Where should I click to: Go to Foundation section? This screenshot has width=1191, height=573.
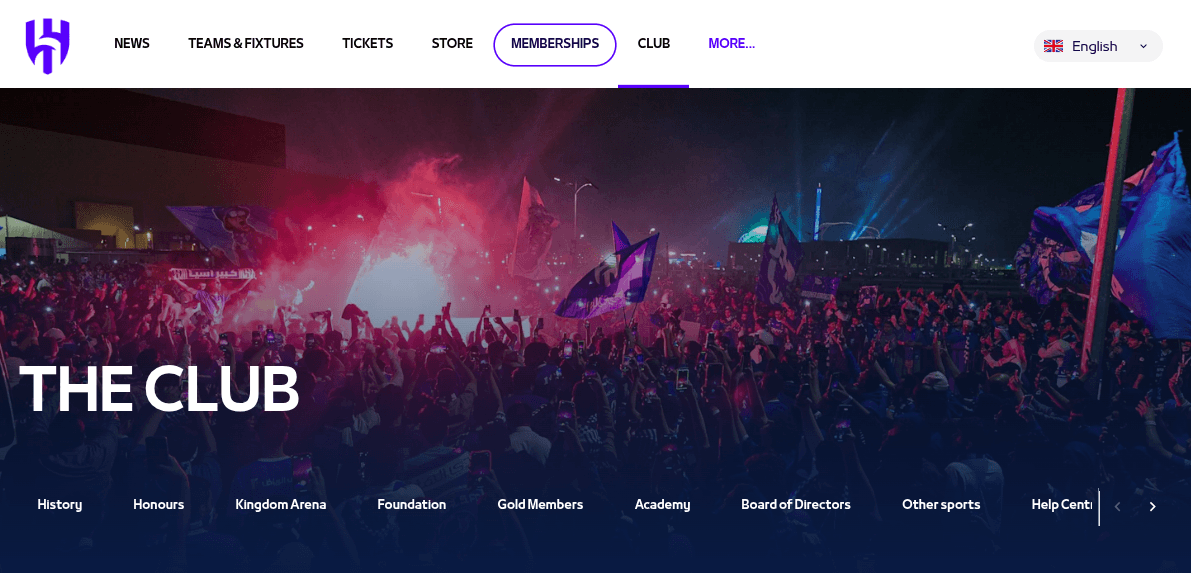(x=412, y=505)
